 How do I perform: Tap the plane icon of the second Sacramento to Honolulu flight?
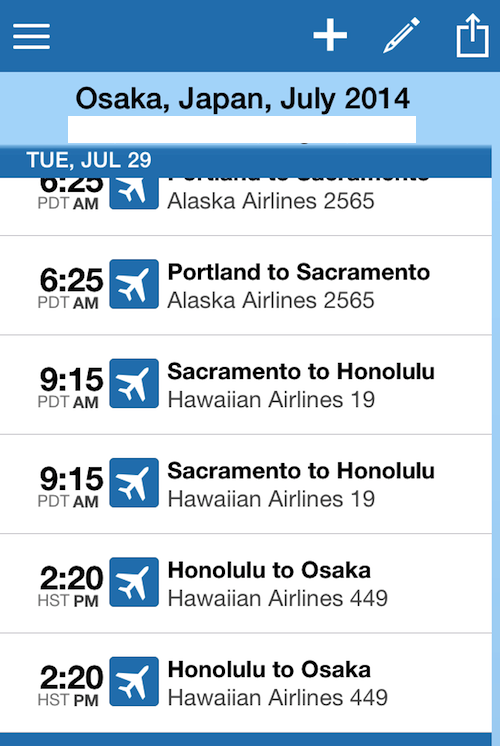(134, 483)
